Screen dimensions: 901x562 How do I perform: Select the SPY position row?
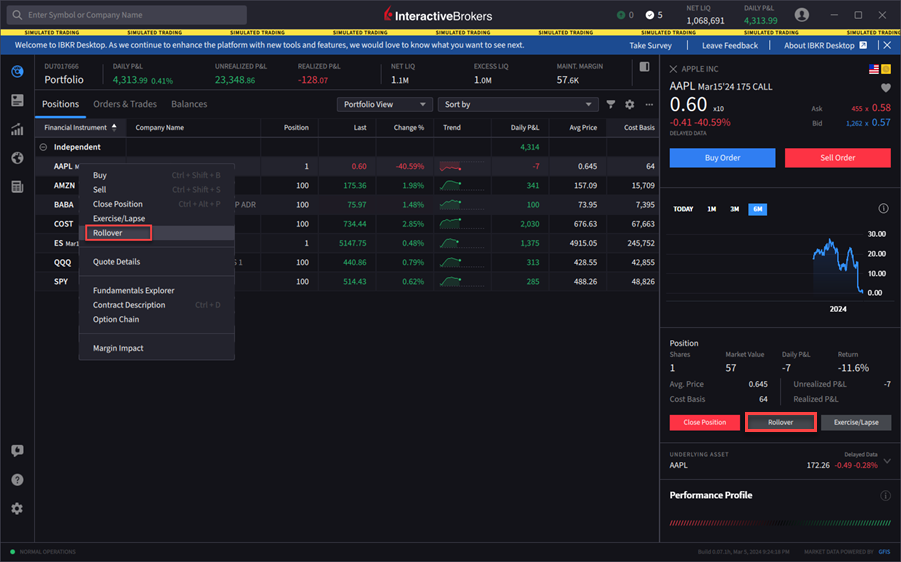(347, 282)
